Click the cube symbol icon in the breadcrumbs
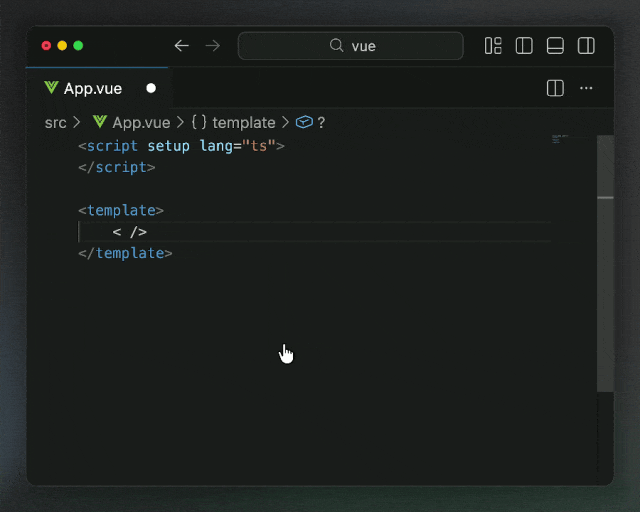The width and height of the screenshot is (640, 512). tap(304, 122)
